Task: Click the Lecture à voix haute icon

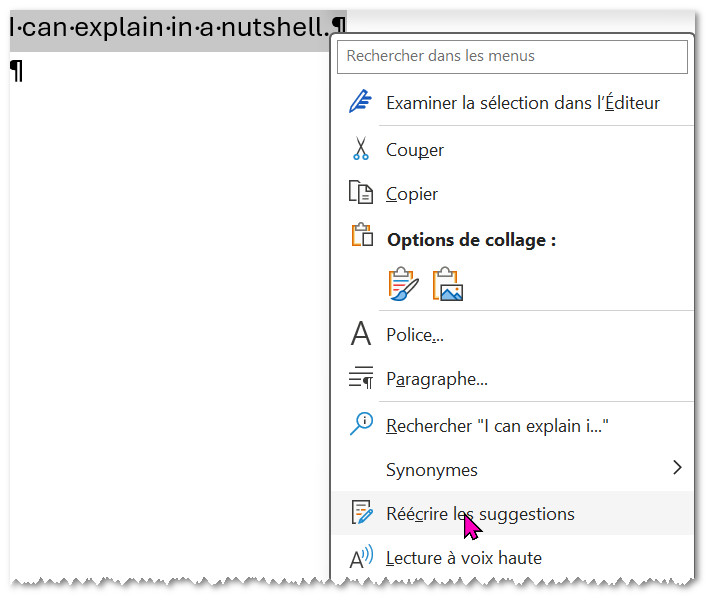Action: pyautogui.click(x=360, y=558)
